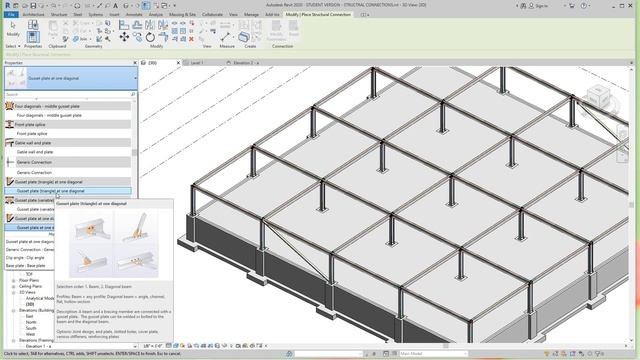Select the Copy tool in Modify panel
This screenshot has height=360, width=640.
137,38
